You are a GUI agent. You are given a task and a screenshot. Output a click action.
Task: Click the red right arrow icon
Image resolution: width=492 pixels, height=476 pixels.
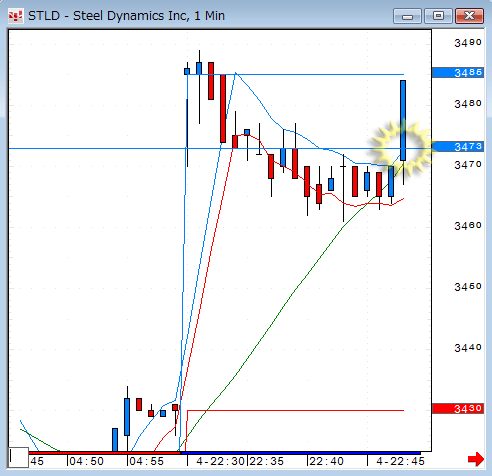tap(476, 460)
